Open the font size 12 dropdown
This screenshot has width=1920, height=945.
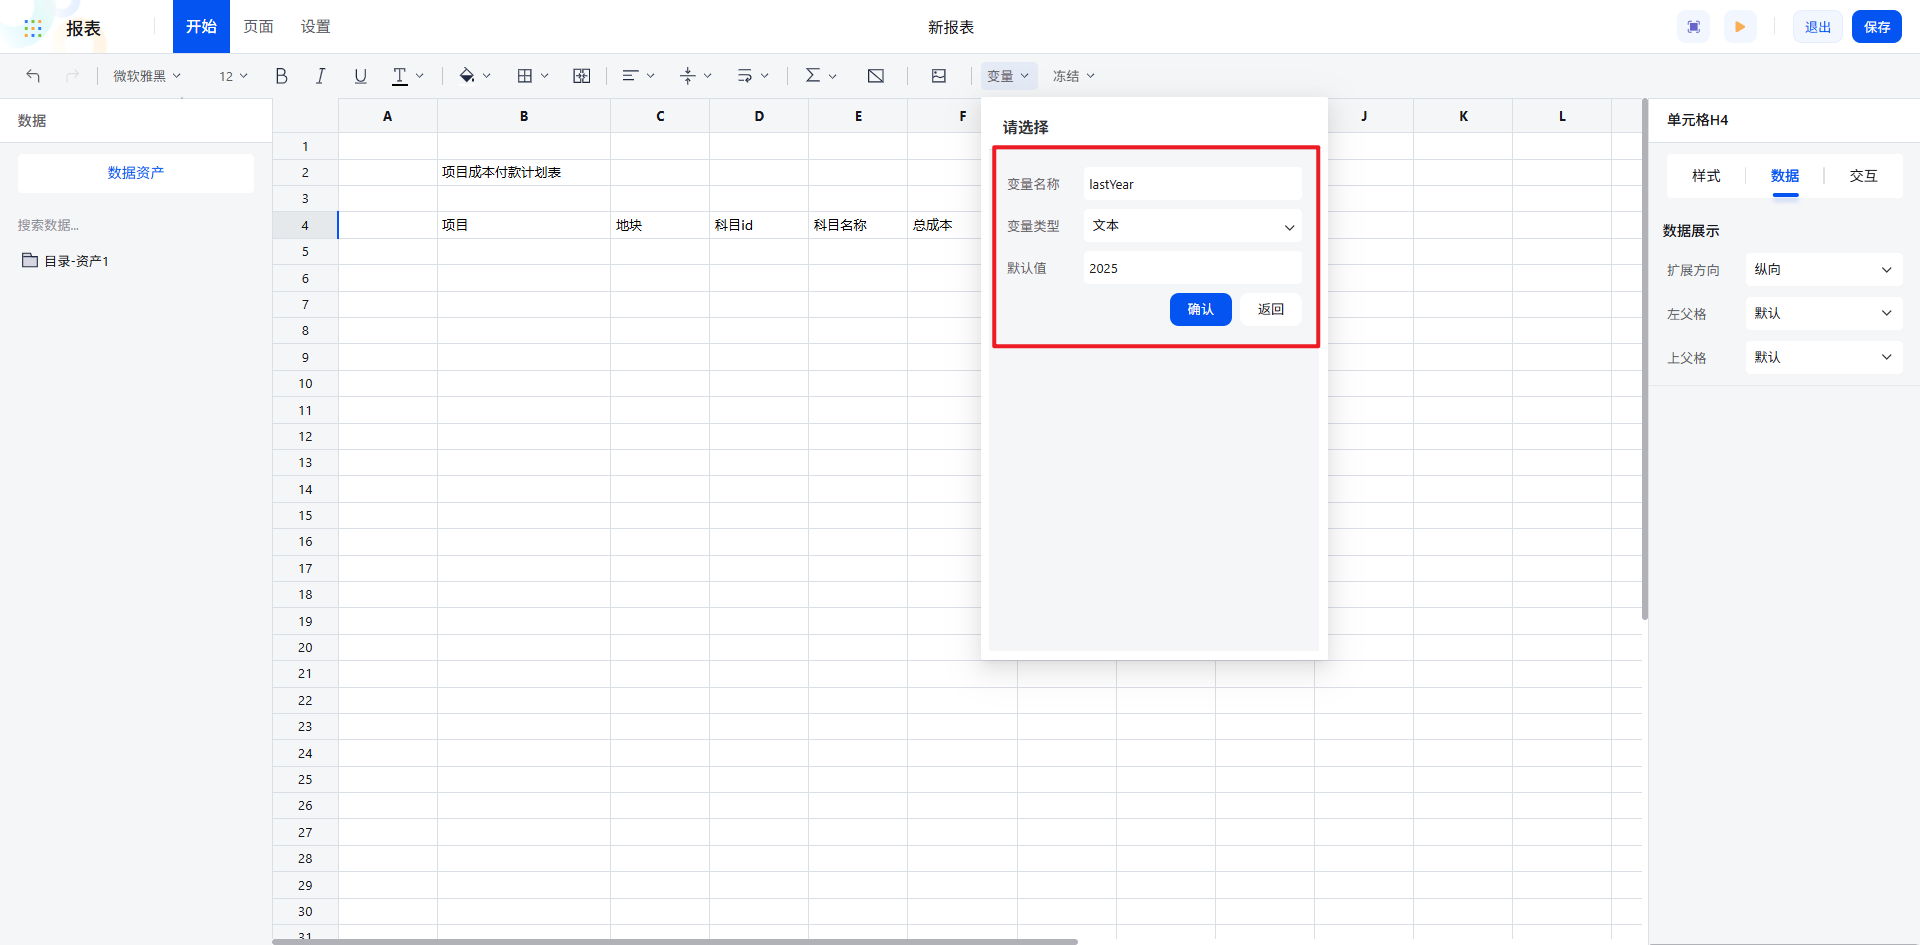click(x=233, y=76)
